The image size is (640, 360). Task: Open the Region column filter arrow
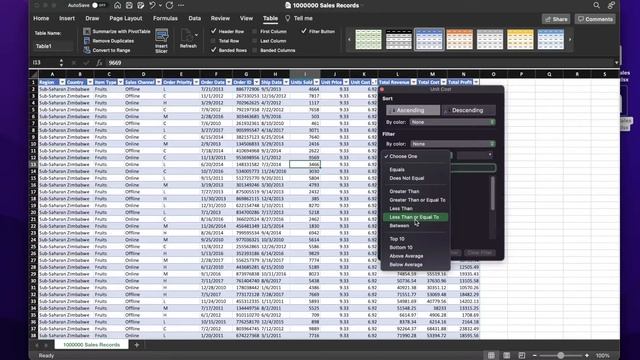click(62, 82)
